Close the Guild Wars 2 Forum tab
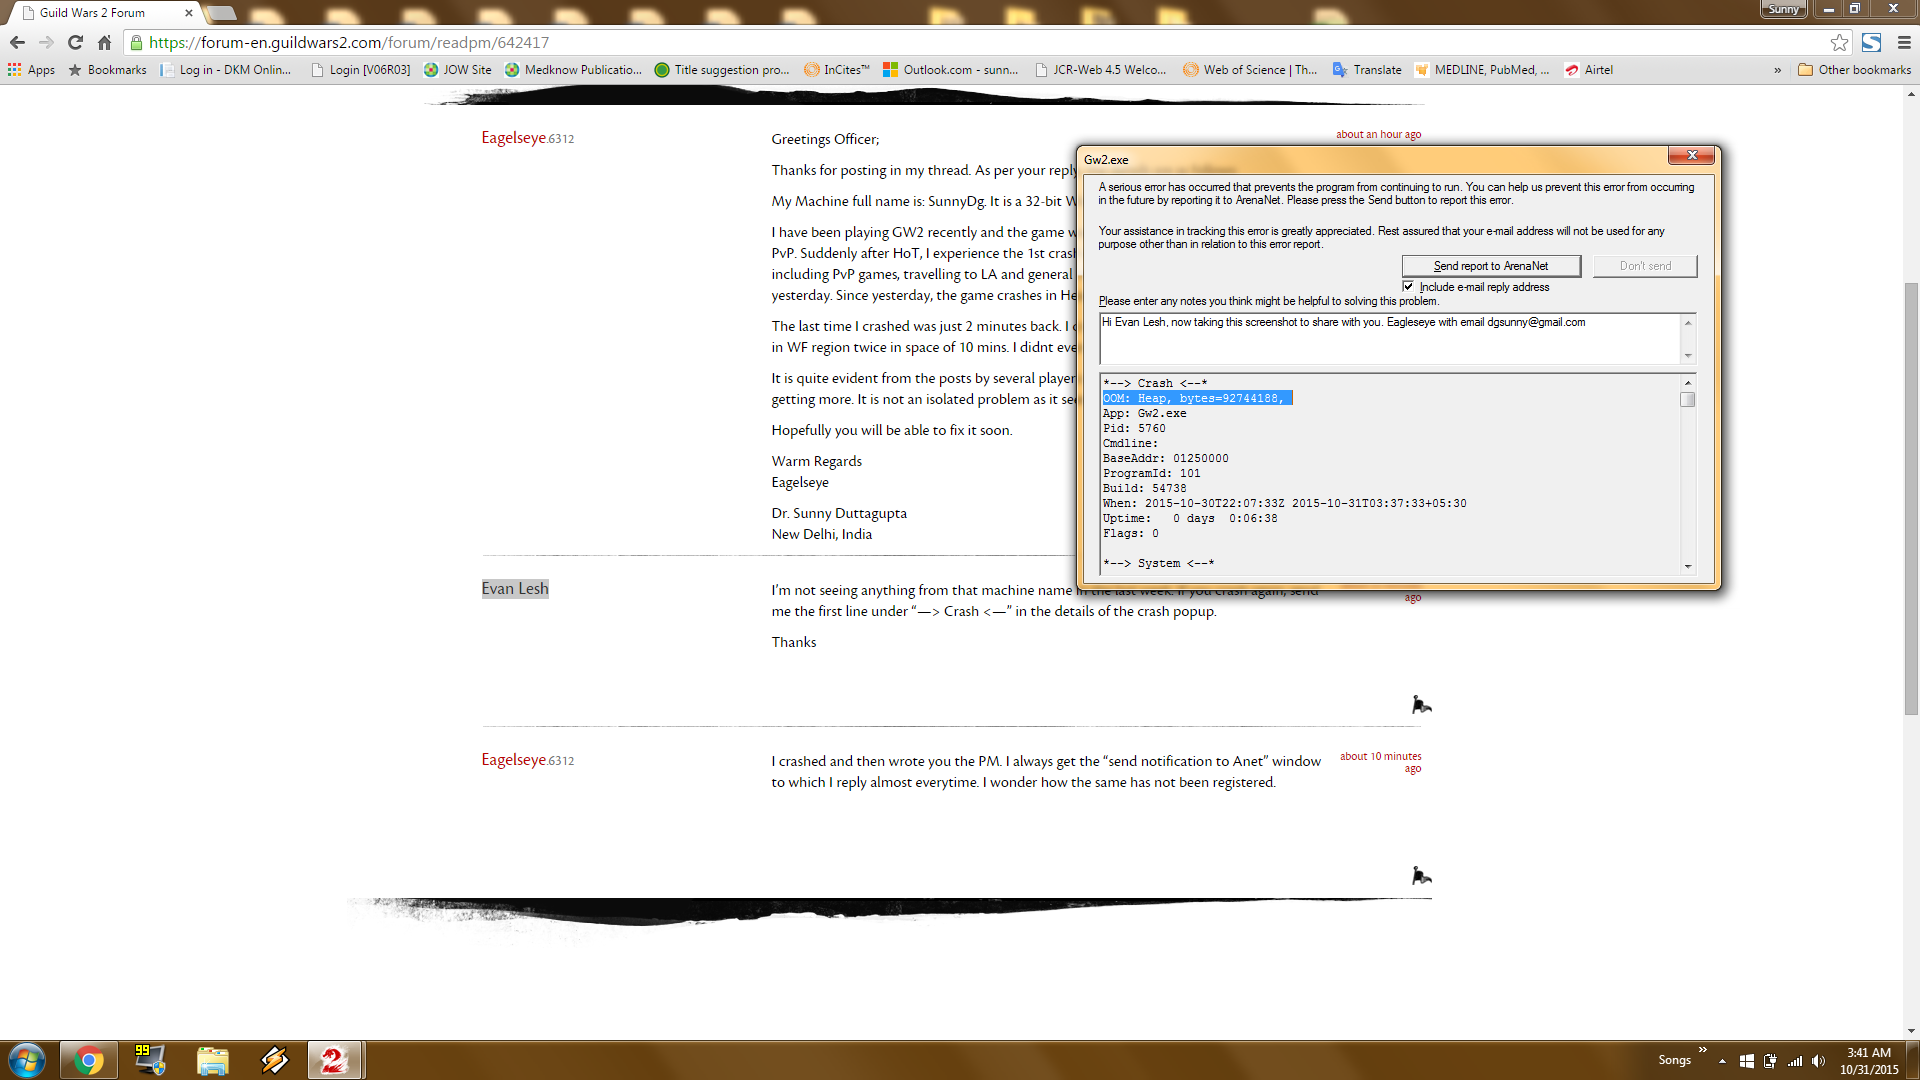 pos(189,13)
